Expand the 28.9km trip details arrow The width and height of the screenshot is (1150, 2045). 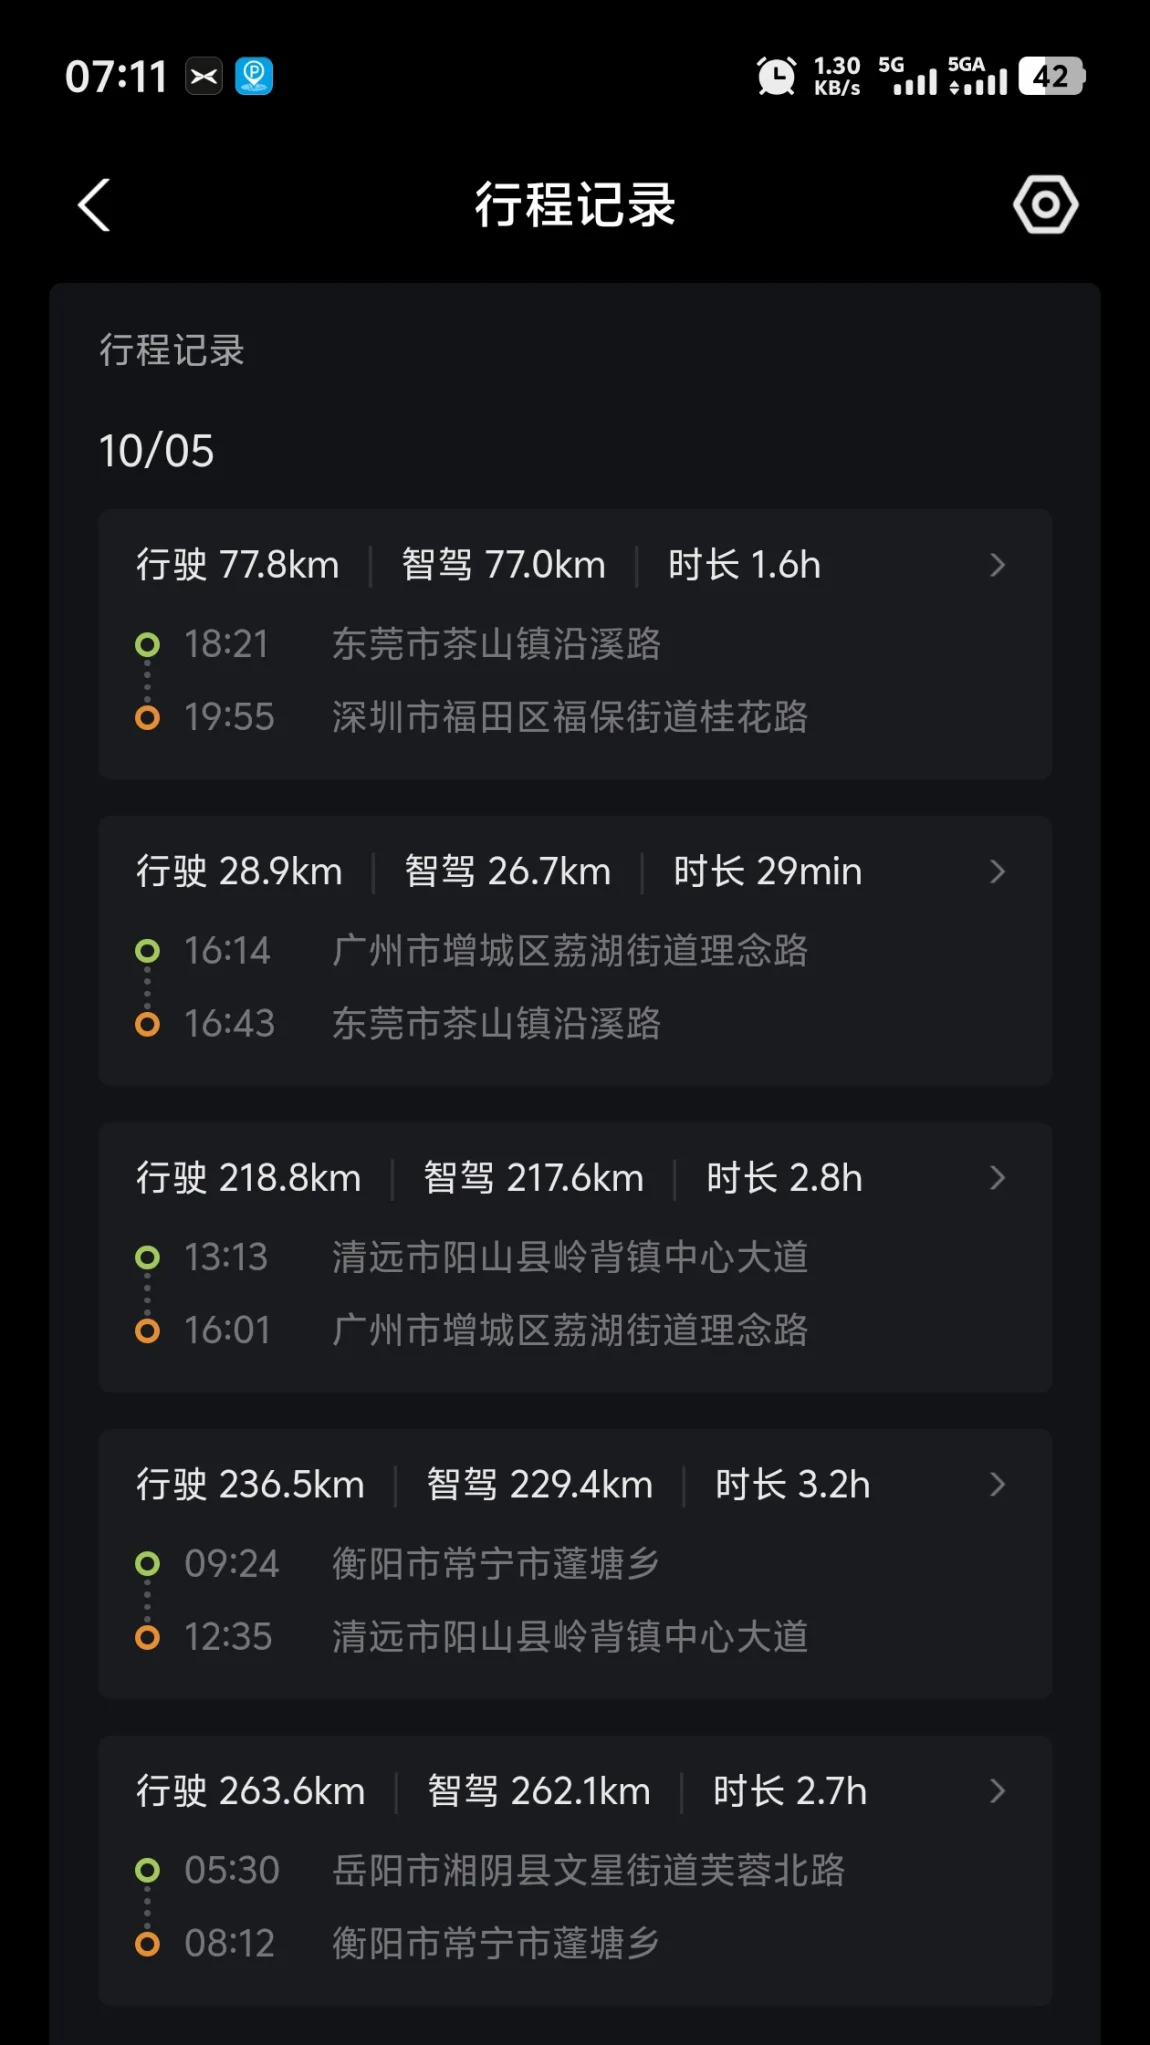click(x=997, y=872)
